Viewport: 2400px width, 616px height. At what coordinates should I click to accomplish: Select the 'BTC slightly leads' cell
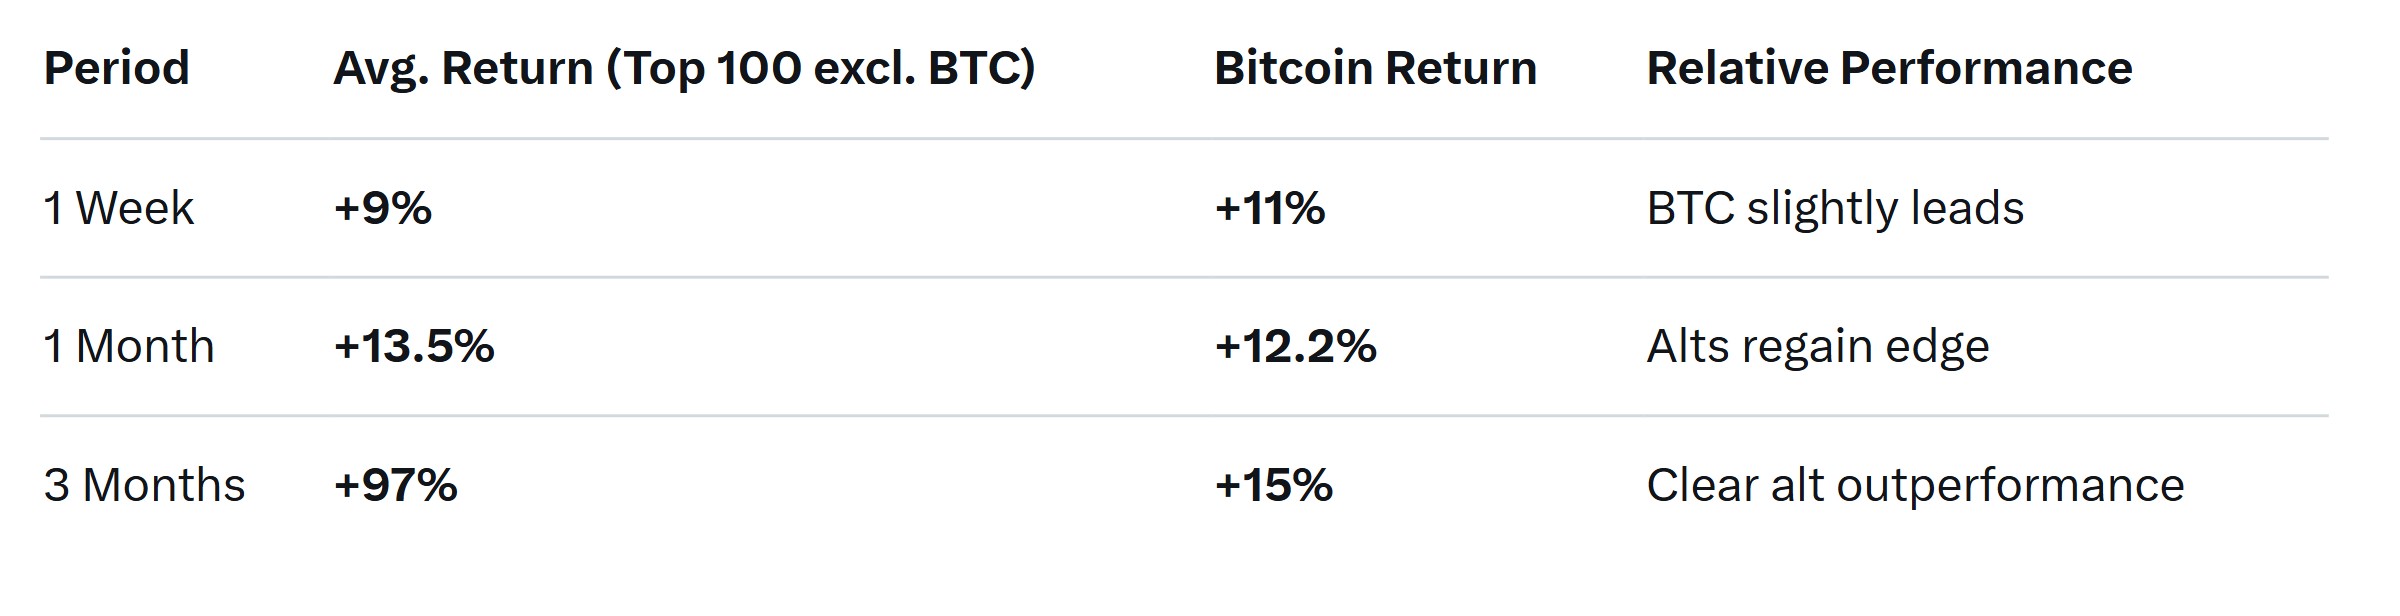[x=1835, y=208]
